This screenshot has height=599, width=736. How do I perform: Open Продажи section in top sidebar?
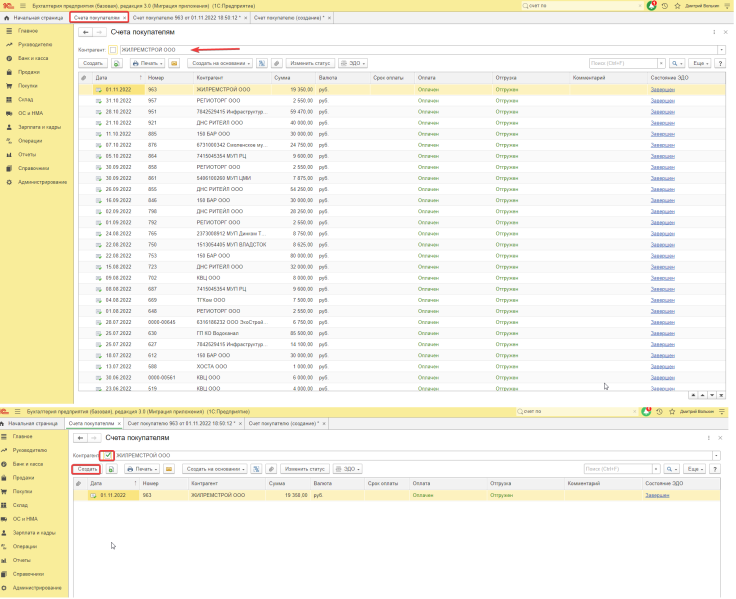(x=29, y=72)
